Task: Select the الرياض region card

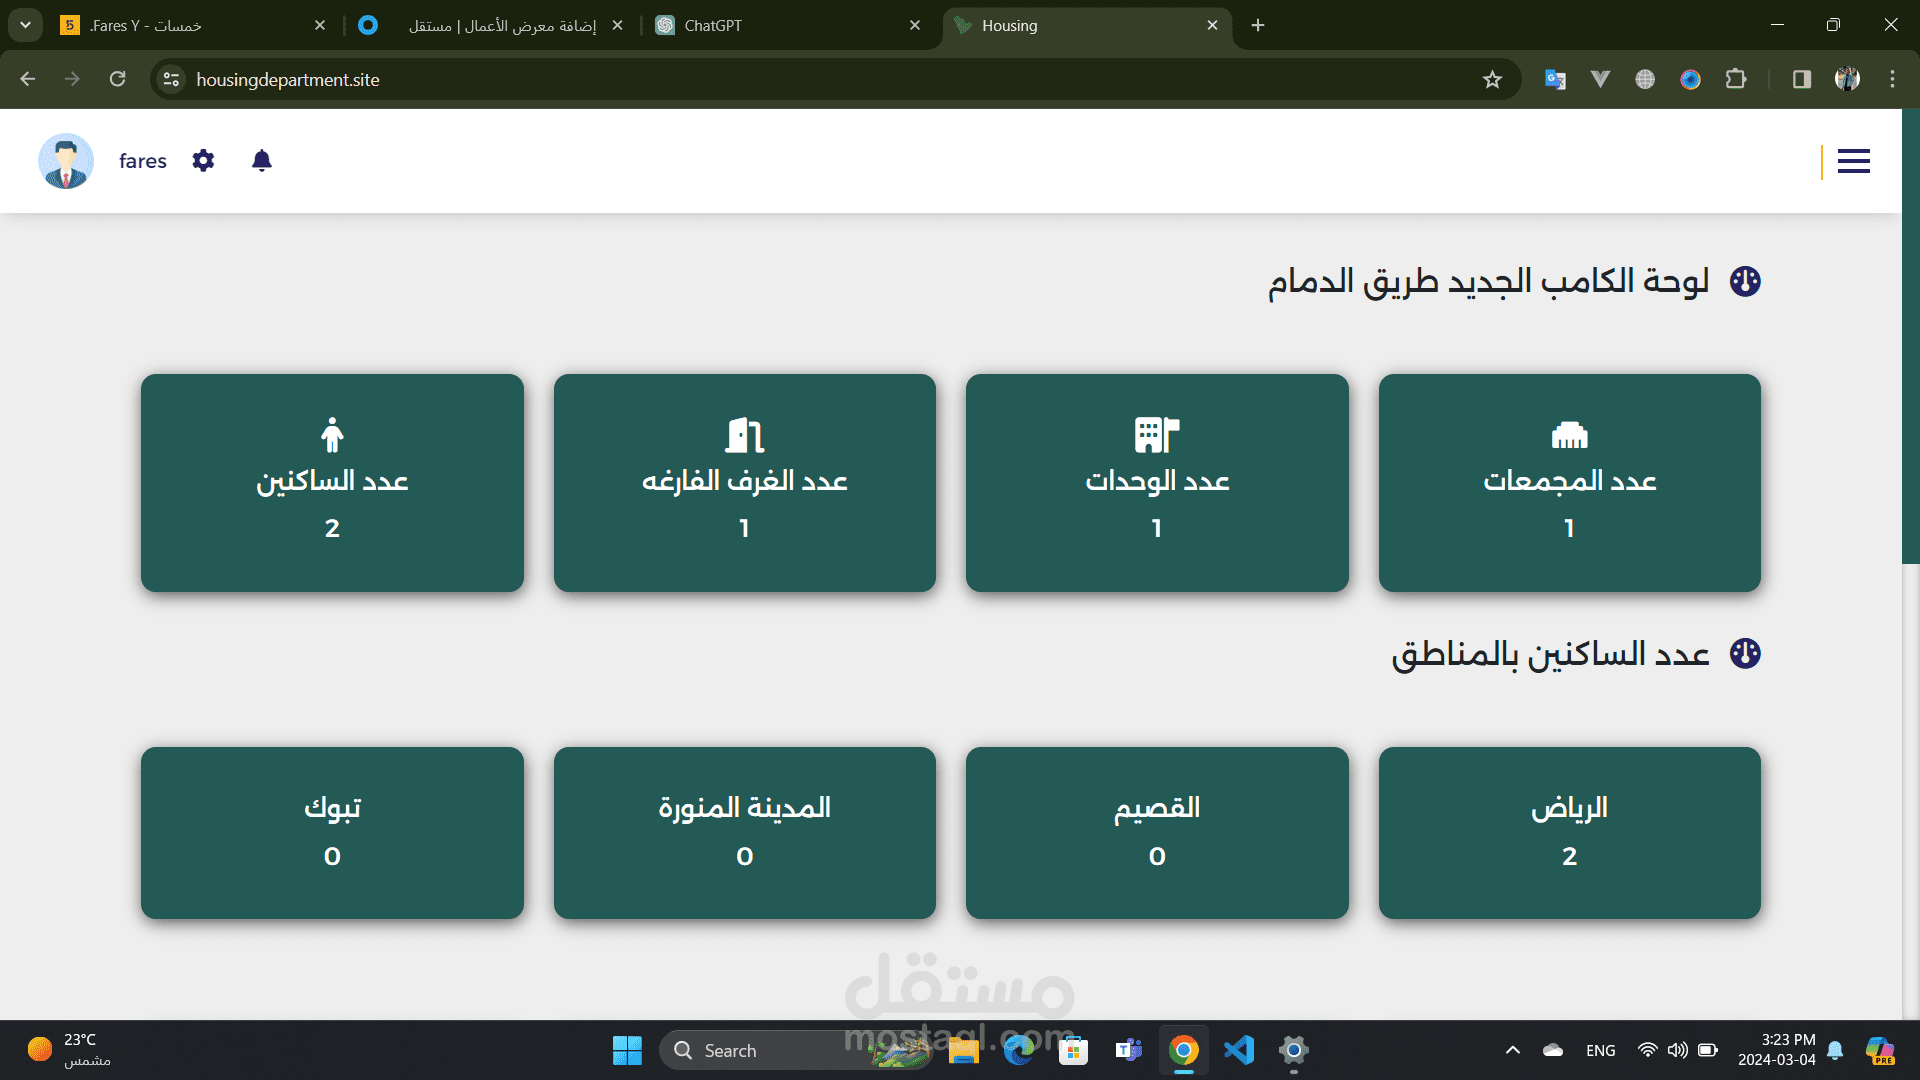Action: 1570,833
